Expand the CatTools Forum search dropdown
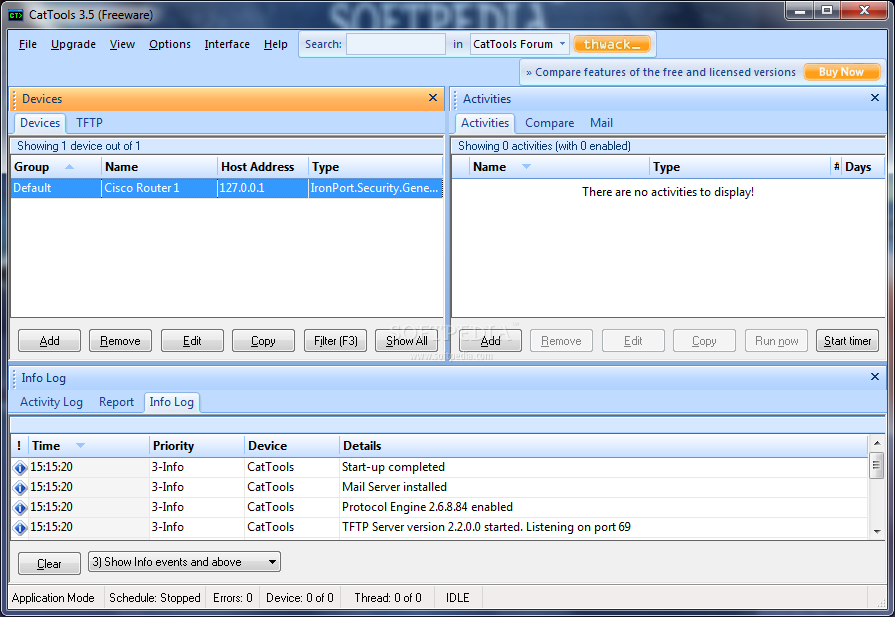Image resolution: width=895 pixels, height=617 pixels. [562, 44]
